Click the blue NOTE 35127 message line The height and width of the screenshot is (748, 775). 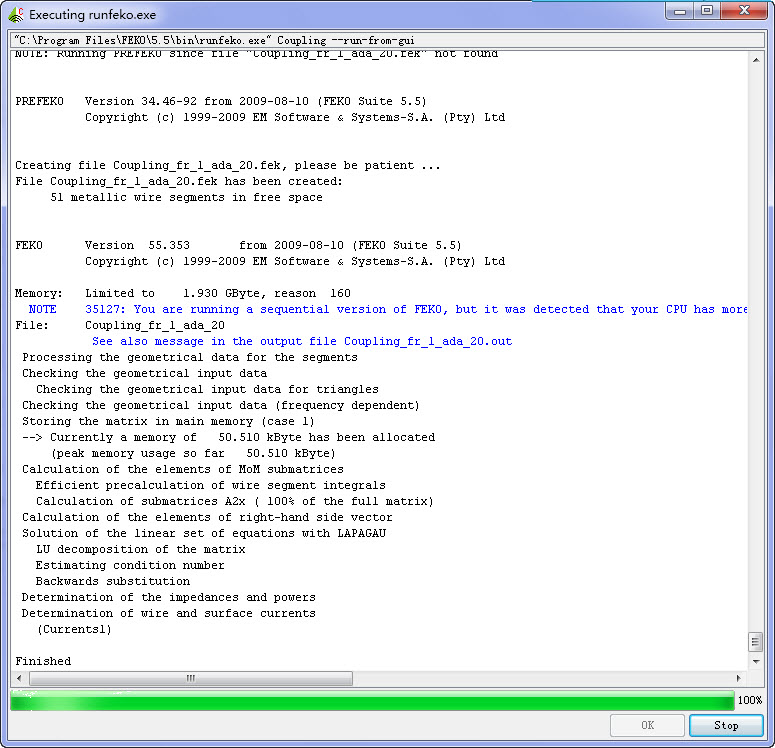pos(388,309)
